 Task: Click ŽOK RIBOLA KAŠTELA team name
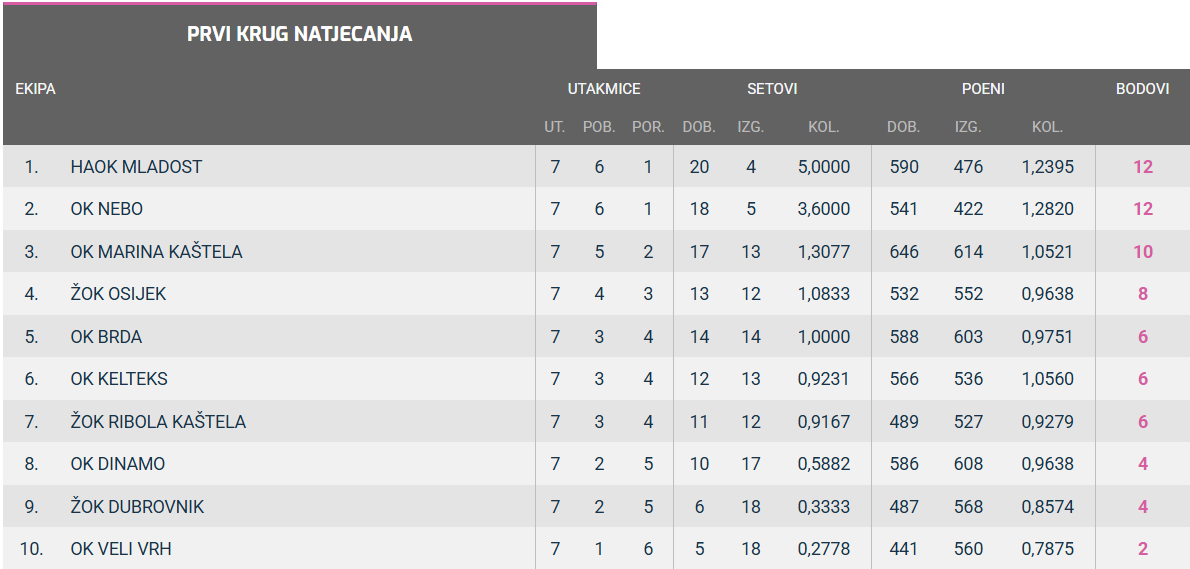tap(158, 422)
